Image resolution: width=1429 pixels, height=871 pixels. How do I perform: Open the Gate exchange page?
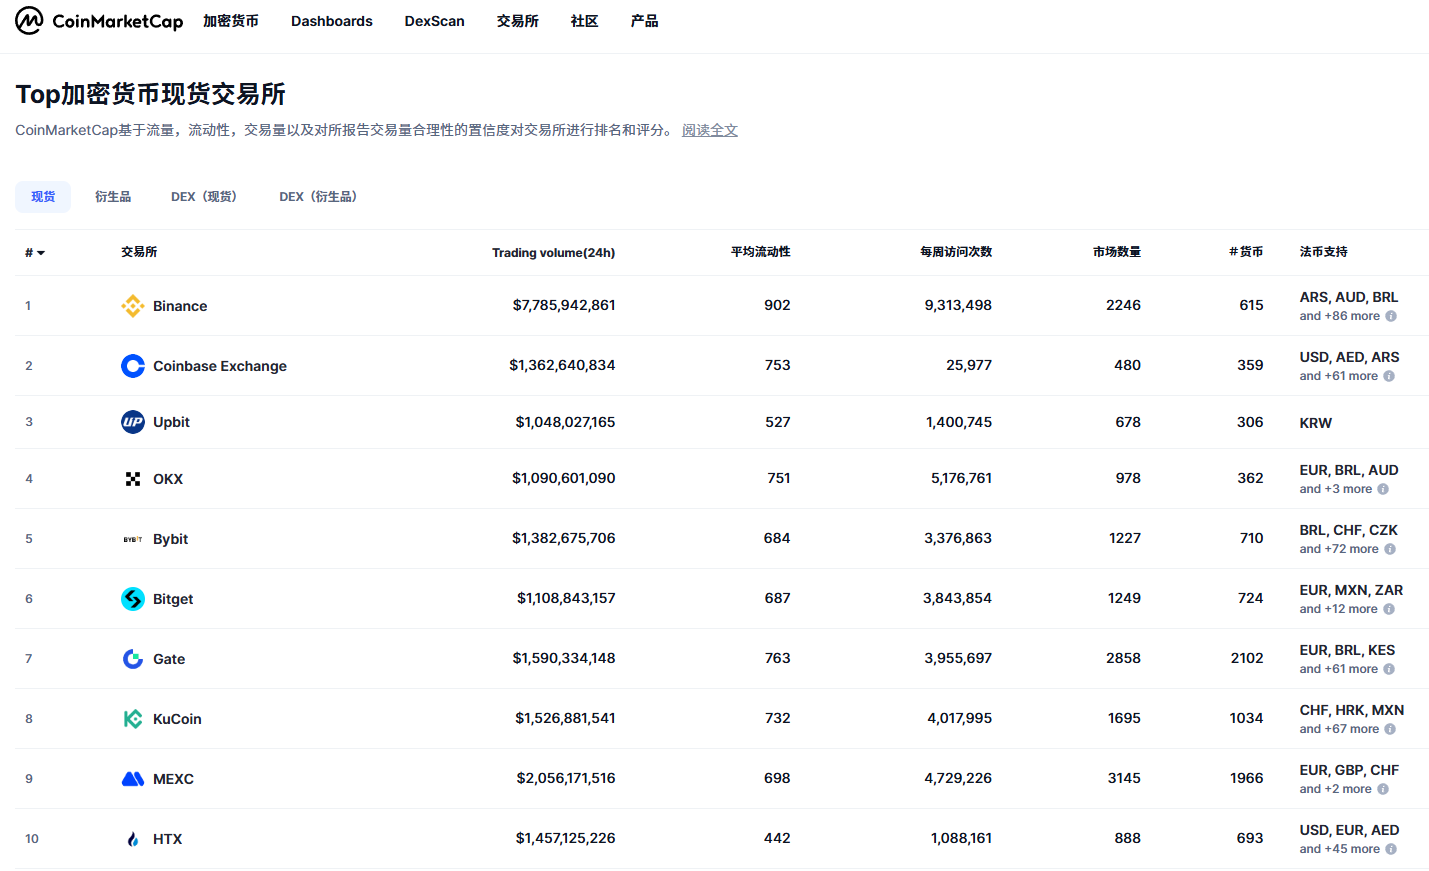click(169, 659)
